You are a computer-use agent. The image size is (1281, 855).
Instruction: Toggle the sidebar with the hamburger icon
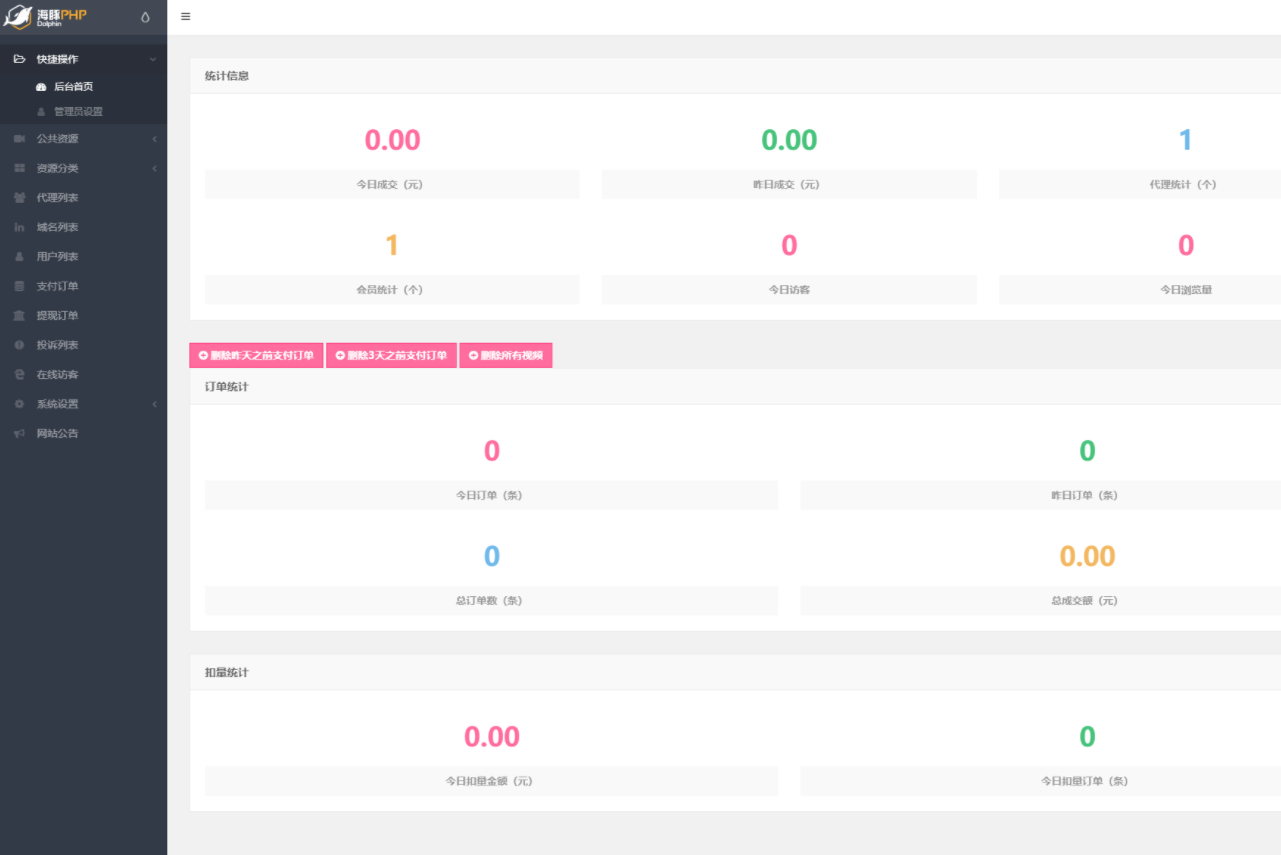coord(186,17)
